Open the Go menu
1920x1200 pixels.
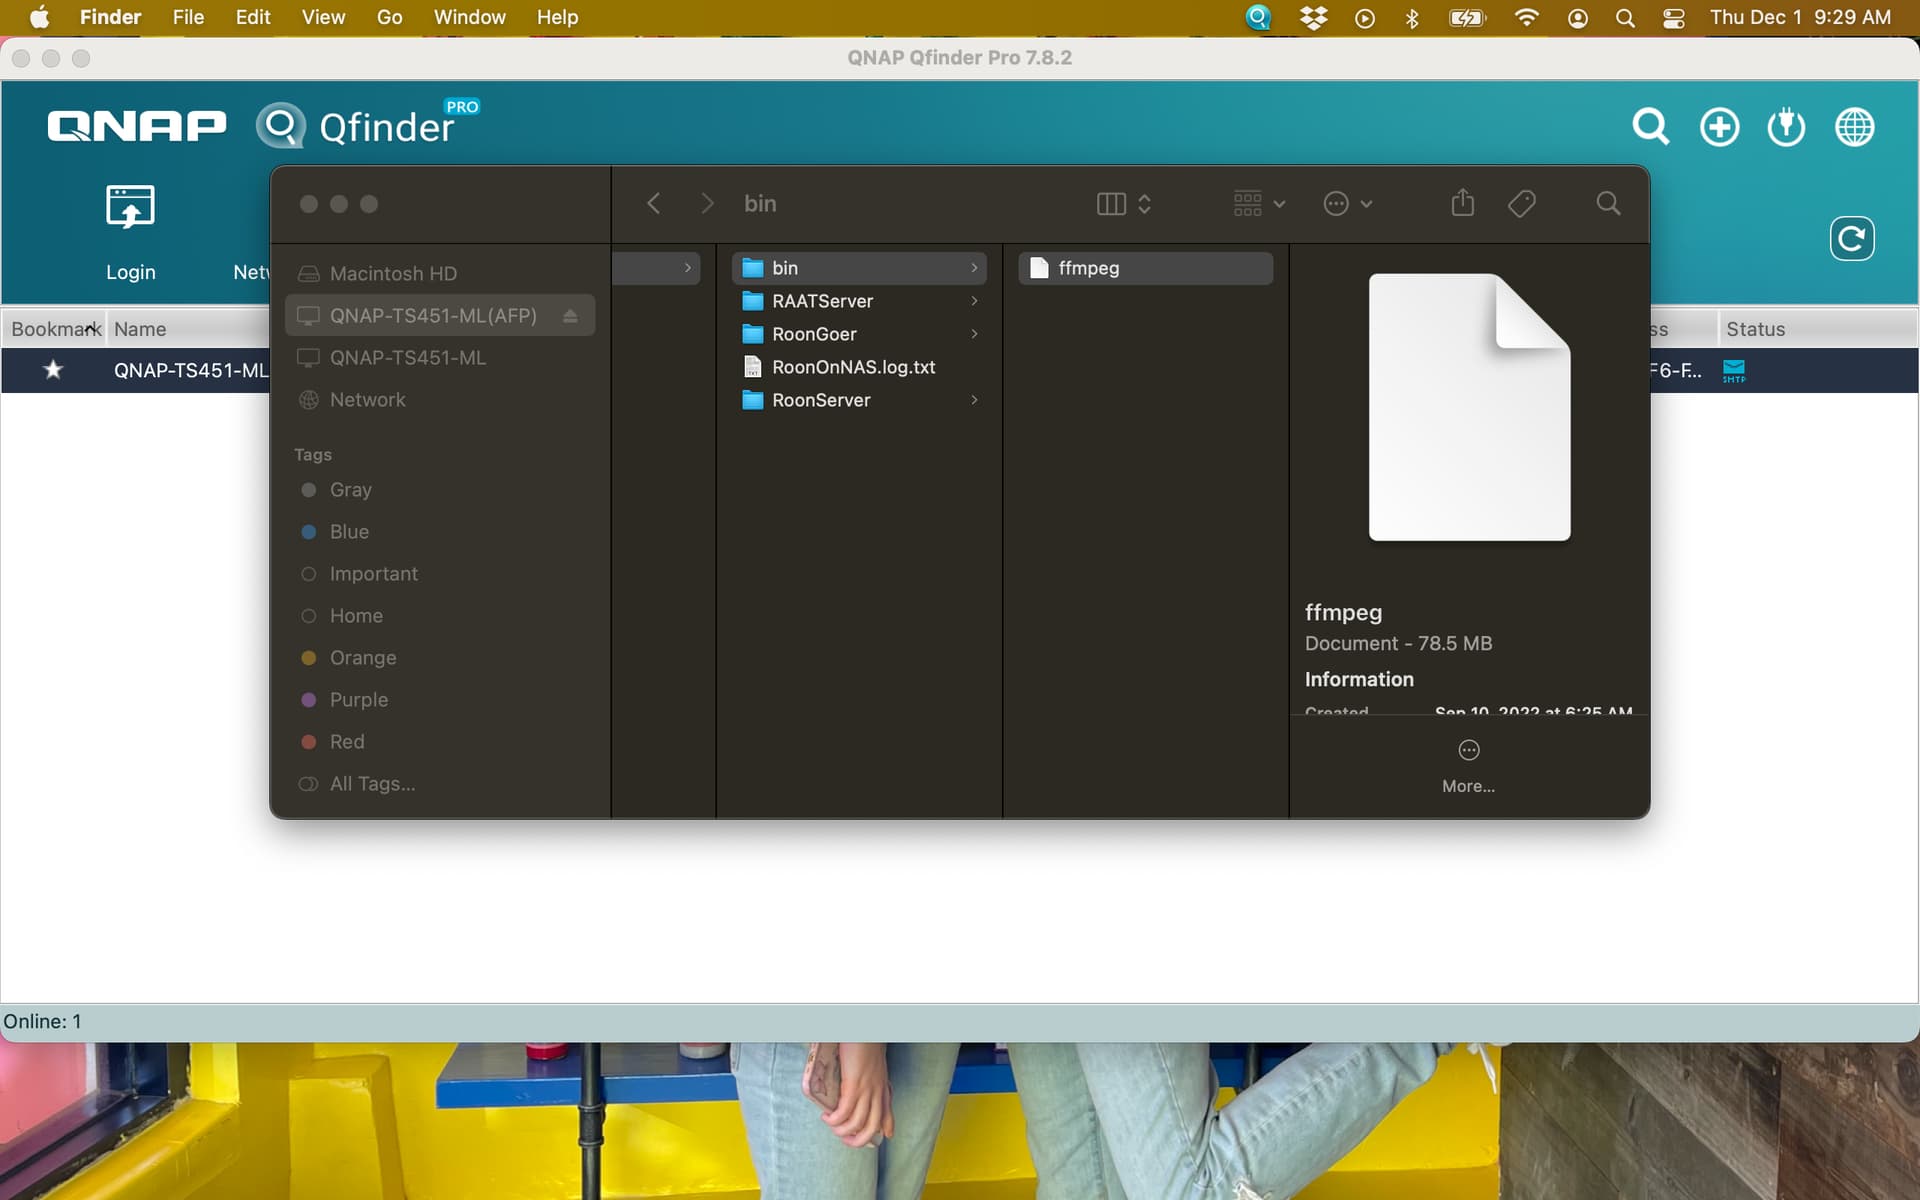[x=389, y=17]
